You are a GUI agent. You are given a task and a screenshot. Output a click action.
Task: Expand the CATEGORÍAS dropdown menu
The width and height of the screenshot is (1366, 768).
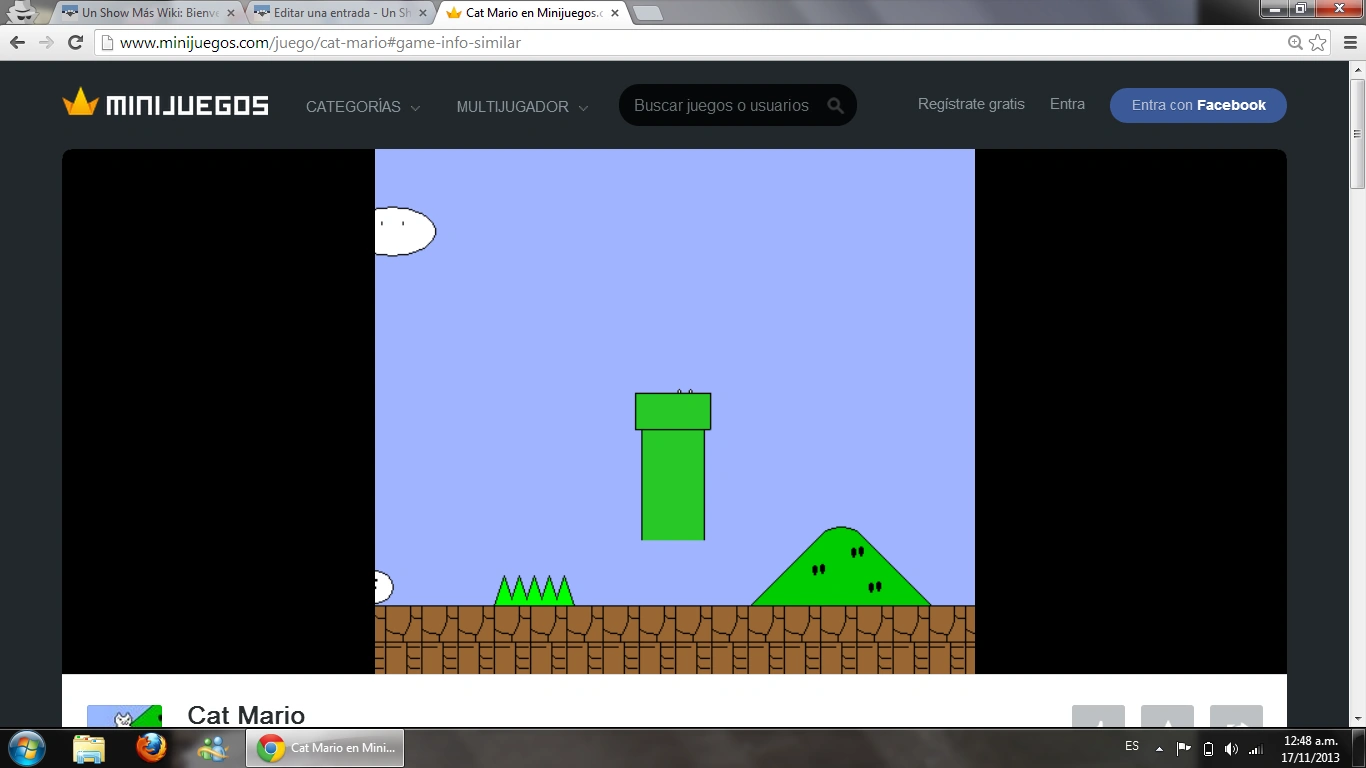363,106
